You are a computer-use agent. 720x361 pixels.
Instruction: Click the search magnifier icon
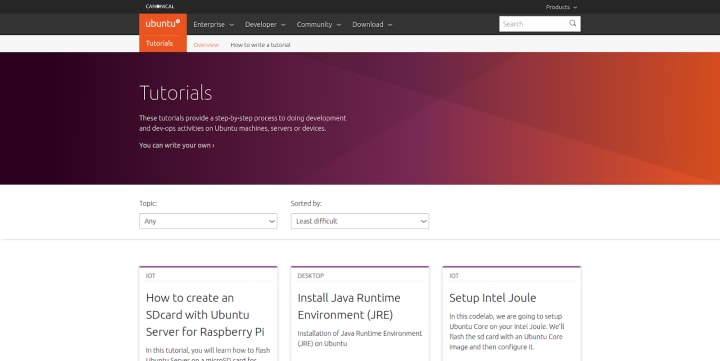(573, 23)
